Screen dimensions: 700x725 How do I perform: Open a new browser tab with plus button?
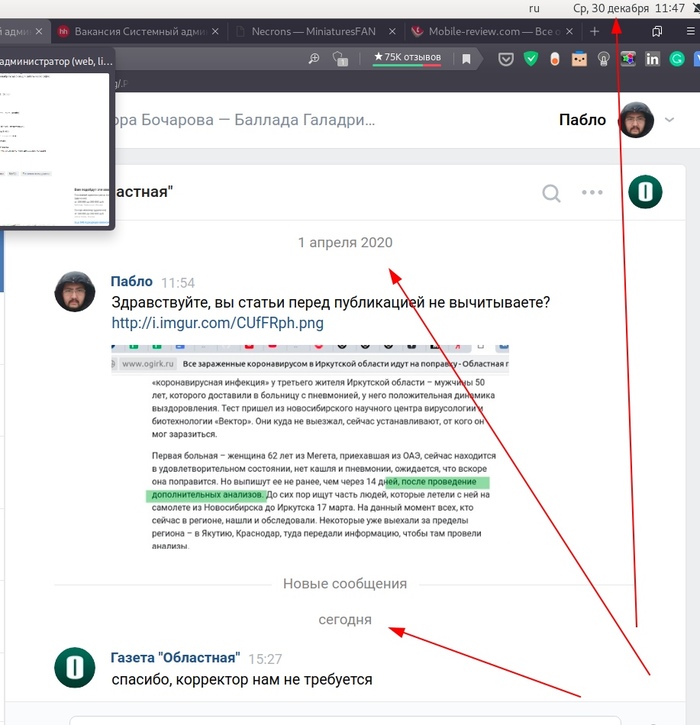(595, 31)
